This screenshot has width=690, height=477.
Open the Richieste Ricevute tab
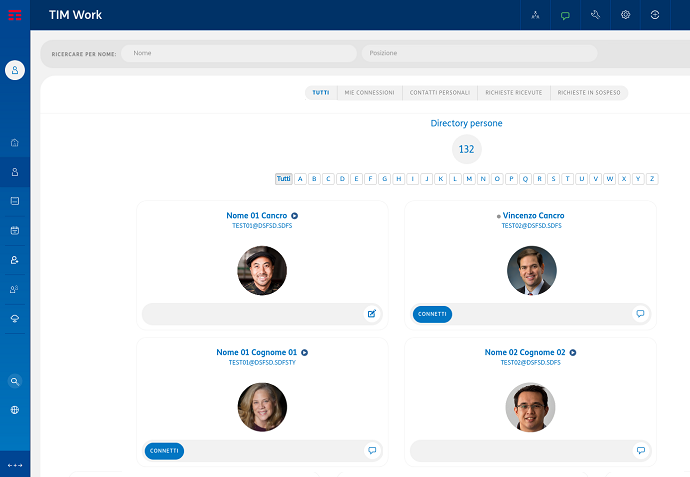coord(513,93)
